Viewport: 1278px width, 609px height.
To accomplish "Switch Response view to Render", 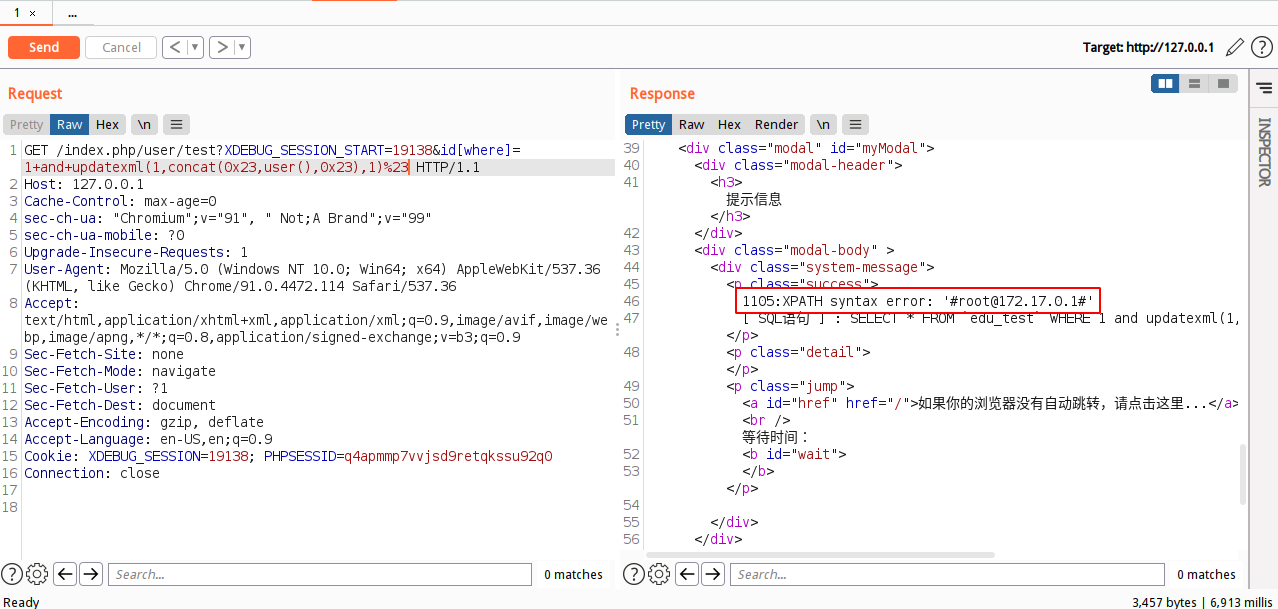I will coord(777,125).
